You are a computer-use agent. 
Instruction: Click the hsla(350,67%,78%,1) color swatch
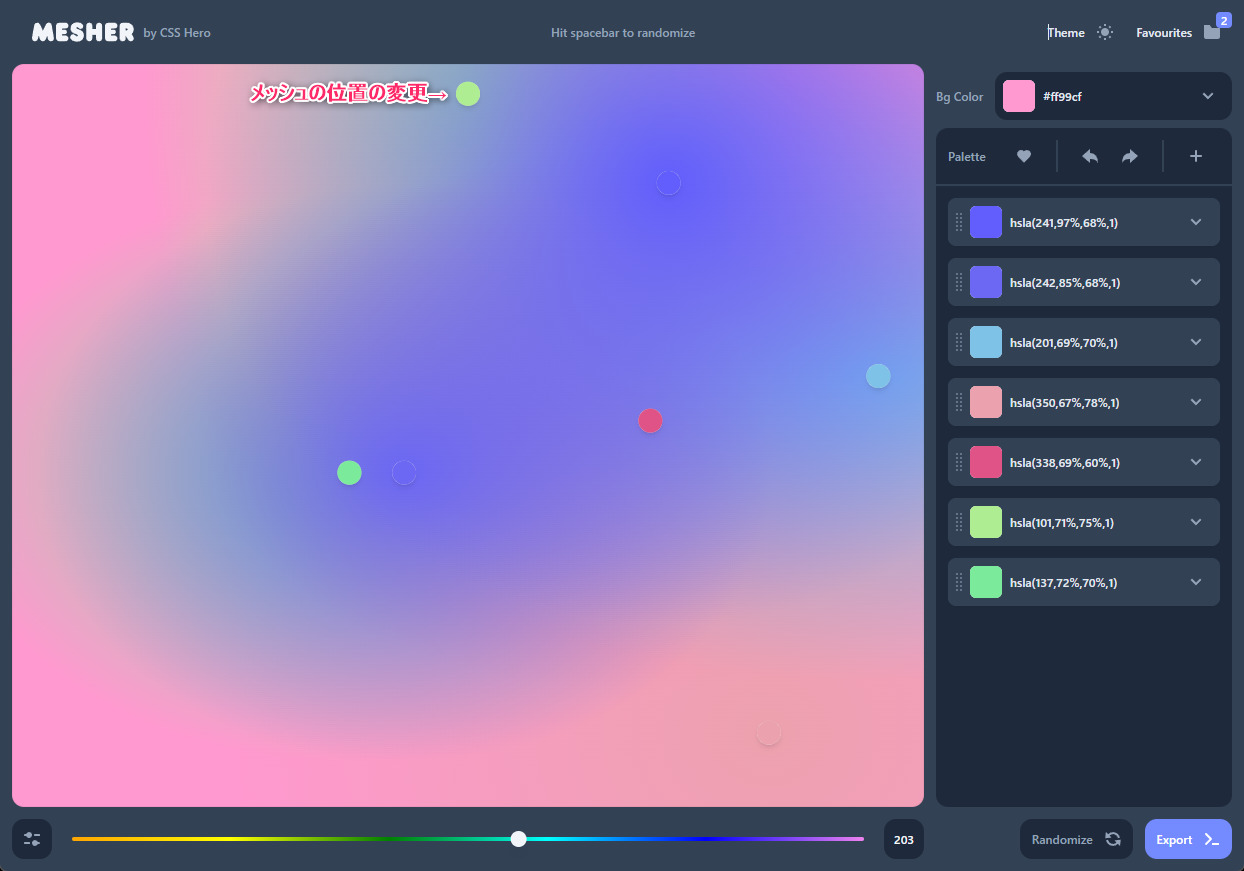pos(985,402)
